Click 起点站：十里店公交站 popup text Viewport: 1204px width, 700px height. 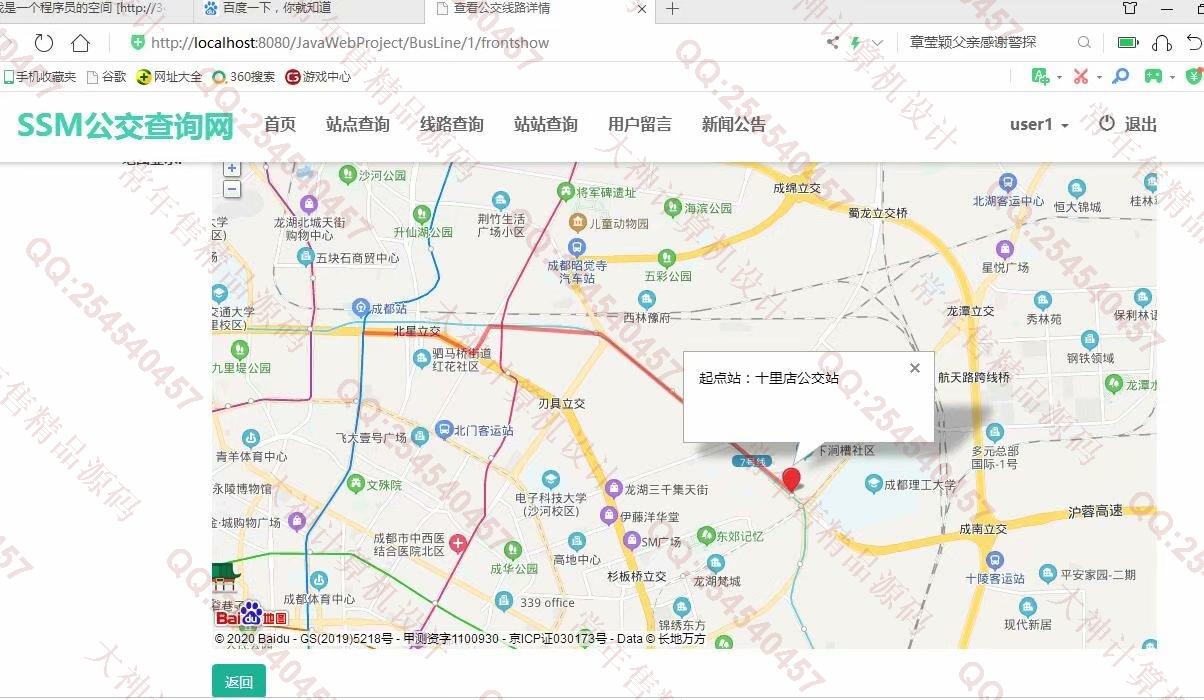click(769, 379)
